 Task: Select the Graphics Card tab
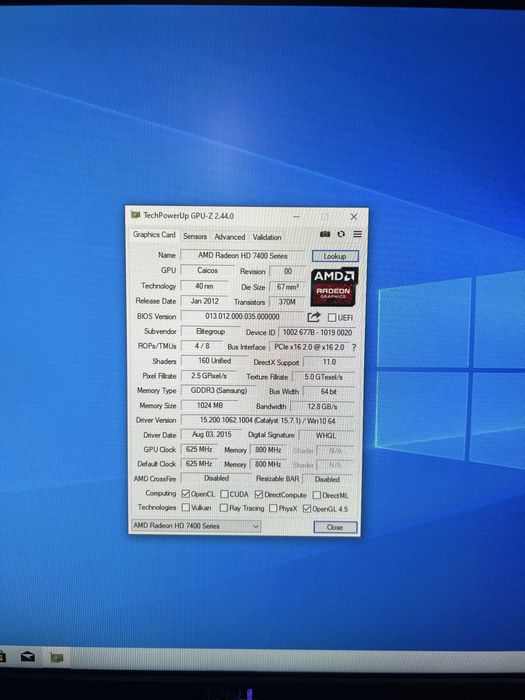tap(154, 235)
